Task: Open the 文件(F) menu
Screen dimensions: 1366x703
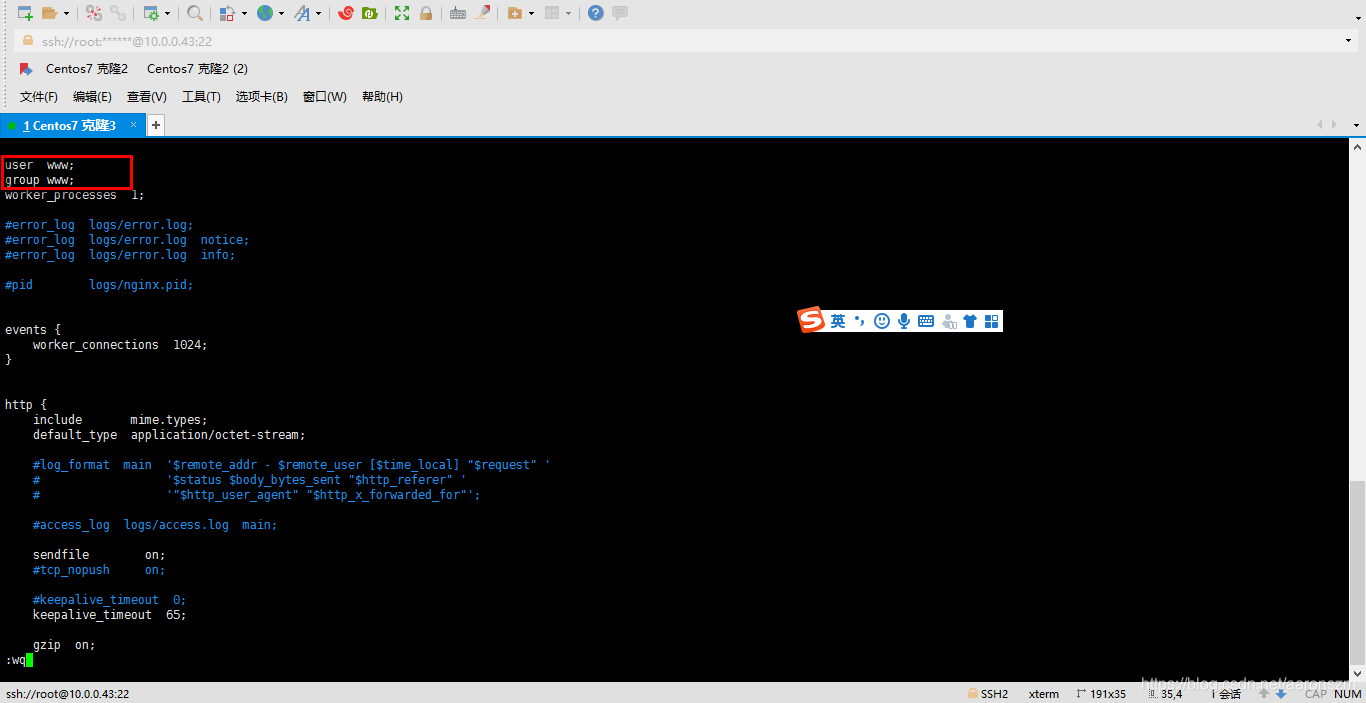Action: (39, 97)
